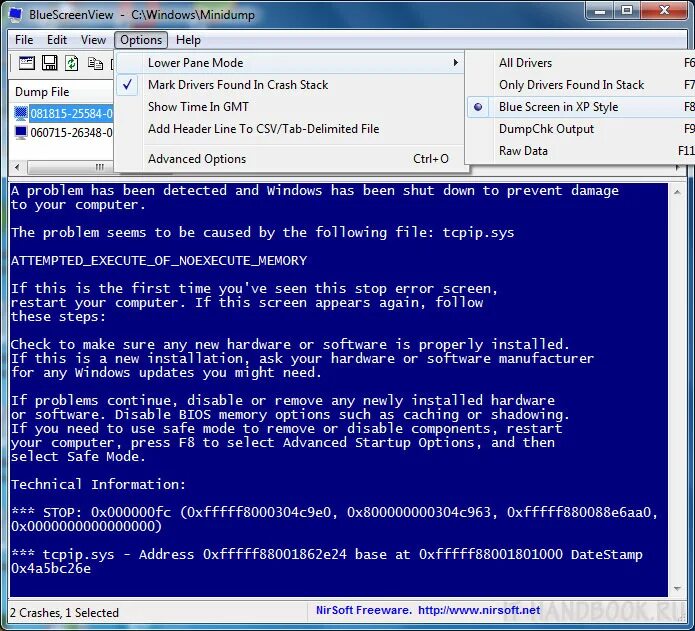Click the '2 Crashes, 1 Selected' status text
Screen dimensions: 695x631
[x=64, y=613]
